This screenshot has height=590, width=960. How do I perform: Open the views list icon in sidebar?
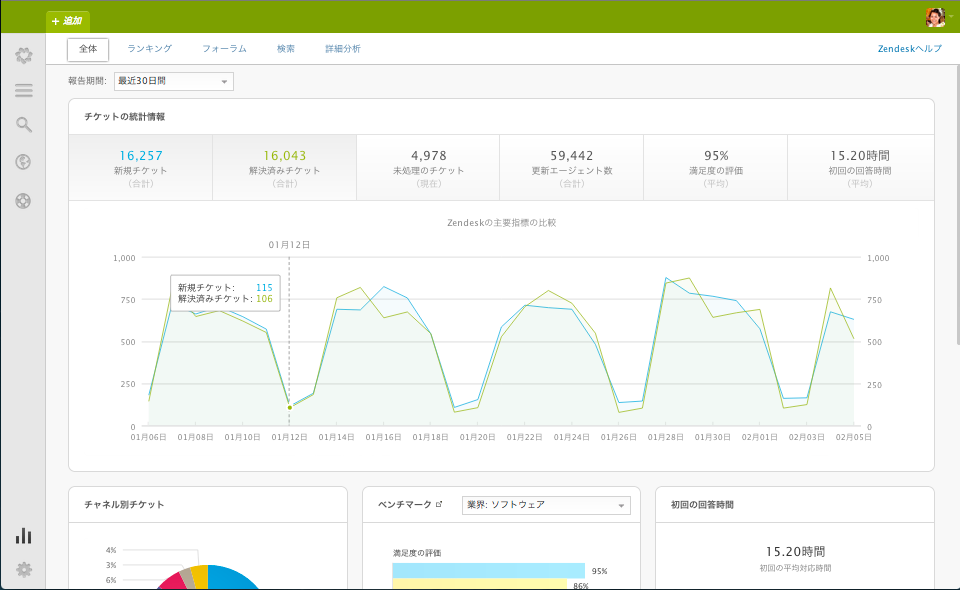pos(23,91)
